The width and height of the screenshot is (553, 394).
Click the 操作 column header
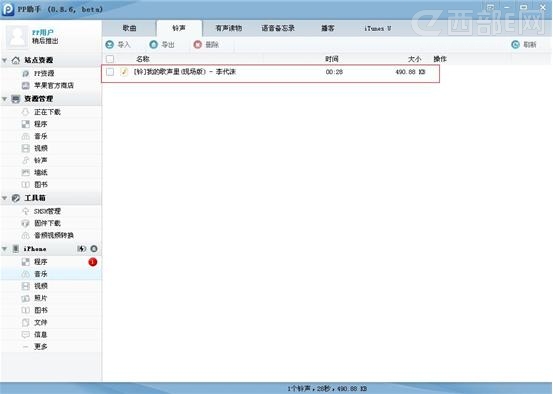[x=440, y=59]
